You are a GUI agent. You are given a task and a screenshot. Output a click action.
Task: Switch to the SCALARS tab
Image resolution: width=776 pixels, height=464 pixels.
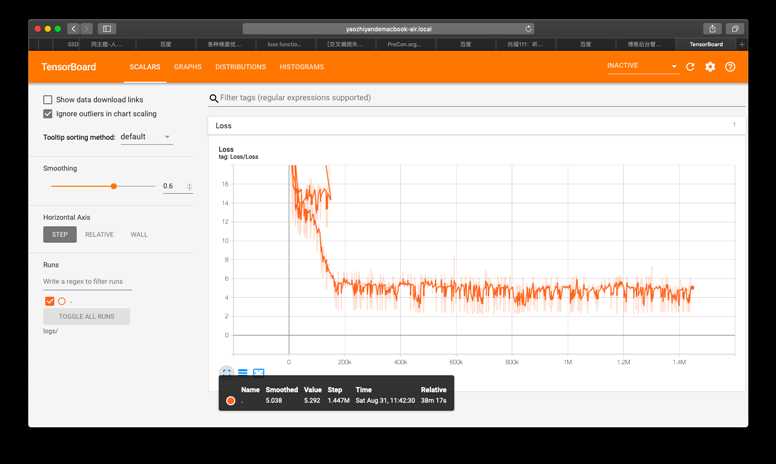coord(145,67)
